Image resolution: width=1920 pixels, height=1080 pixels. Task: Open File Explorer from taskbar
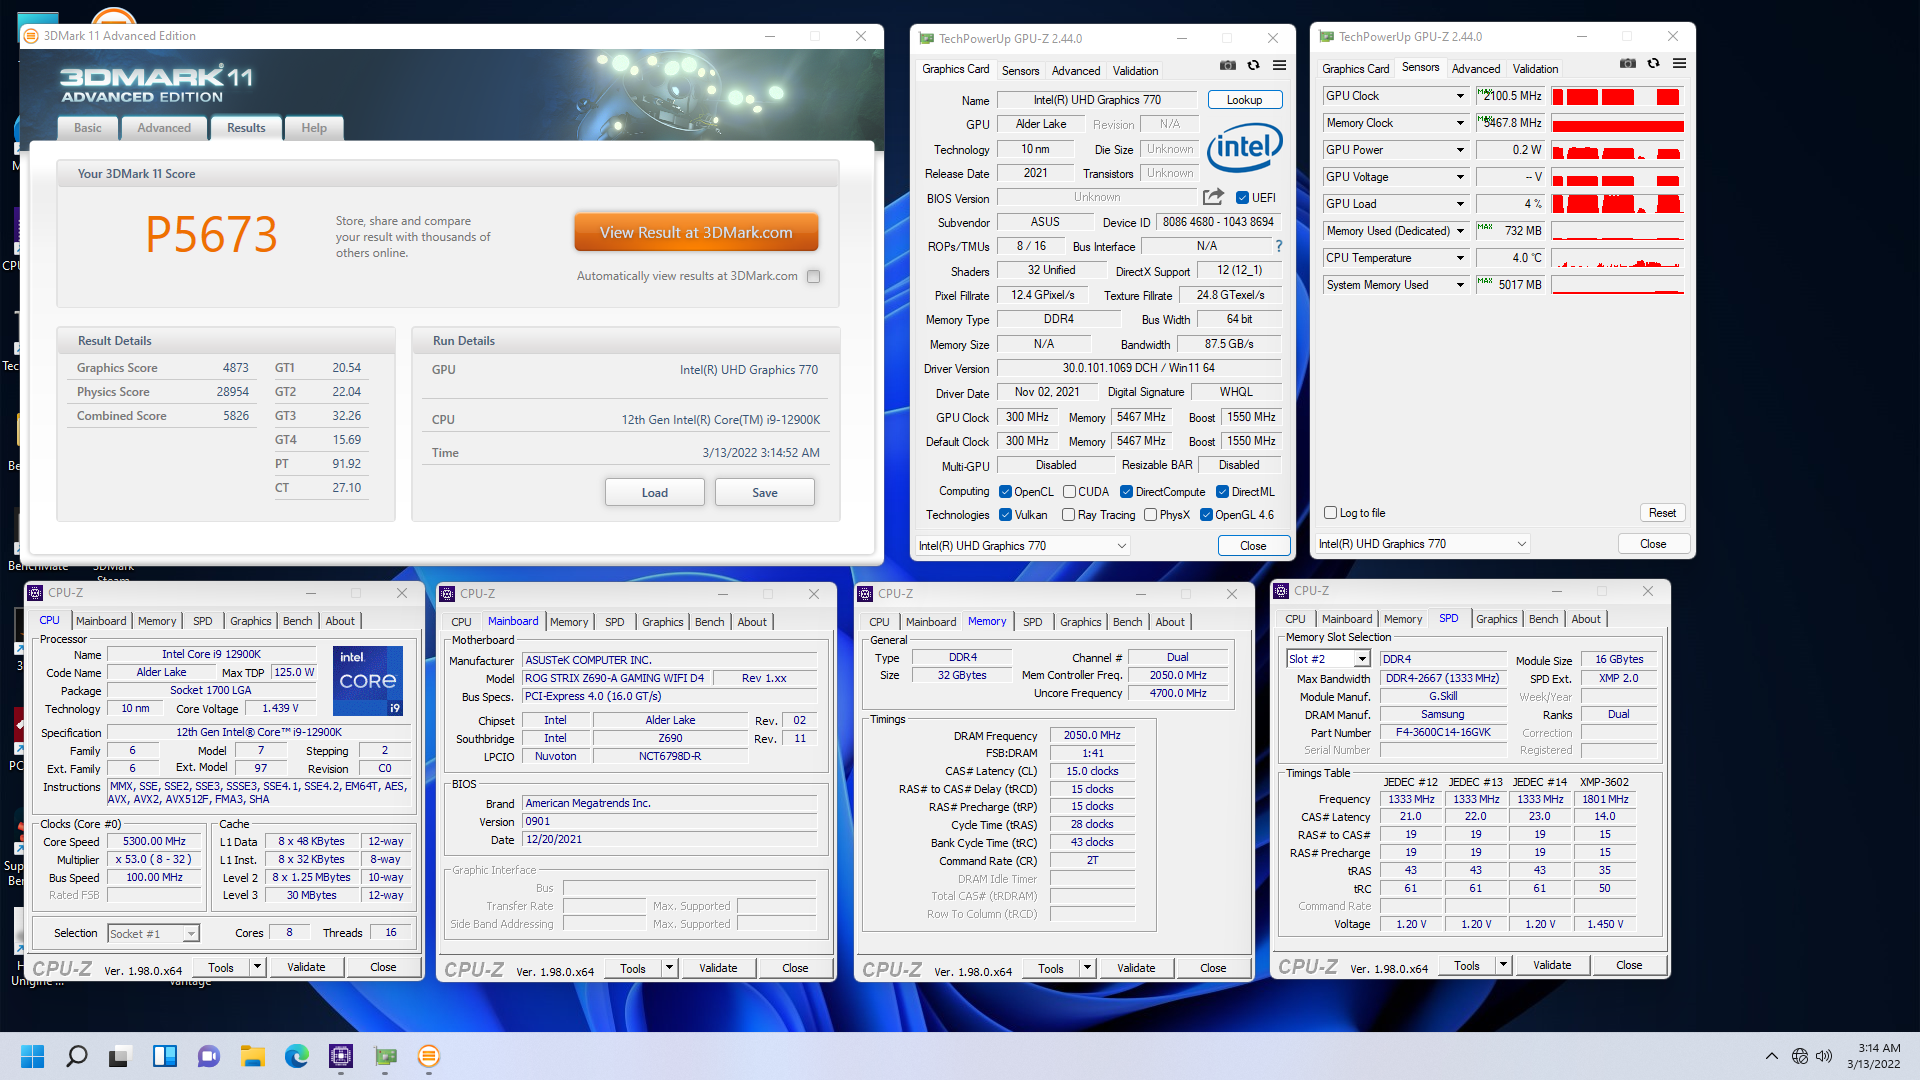[253, 1056]
